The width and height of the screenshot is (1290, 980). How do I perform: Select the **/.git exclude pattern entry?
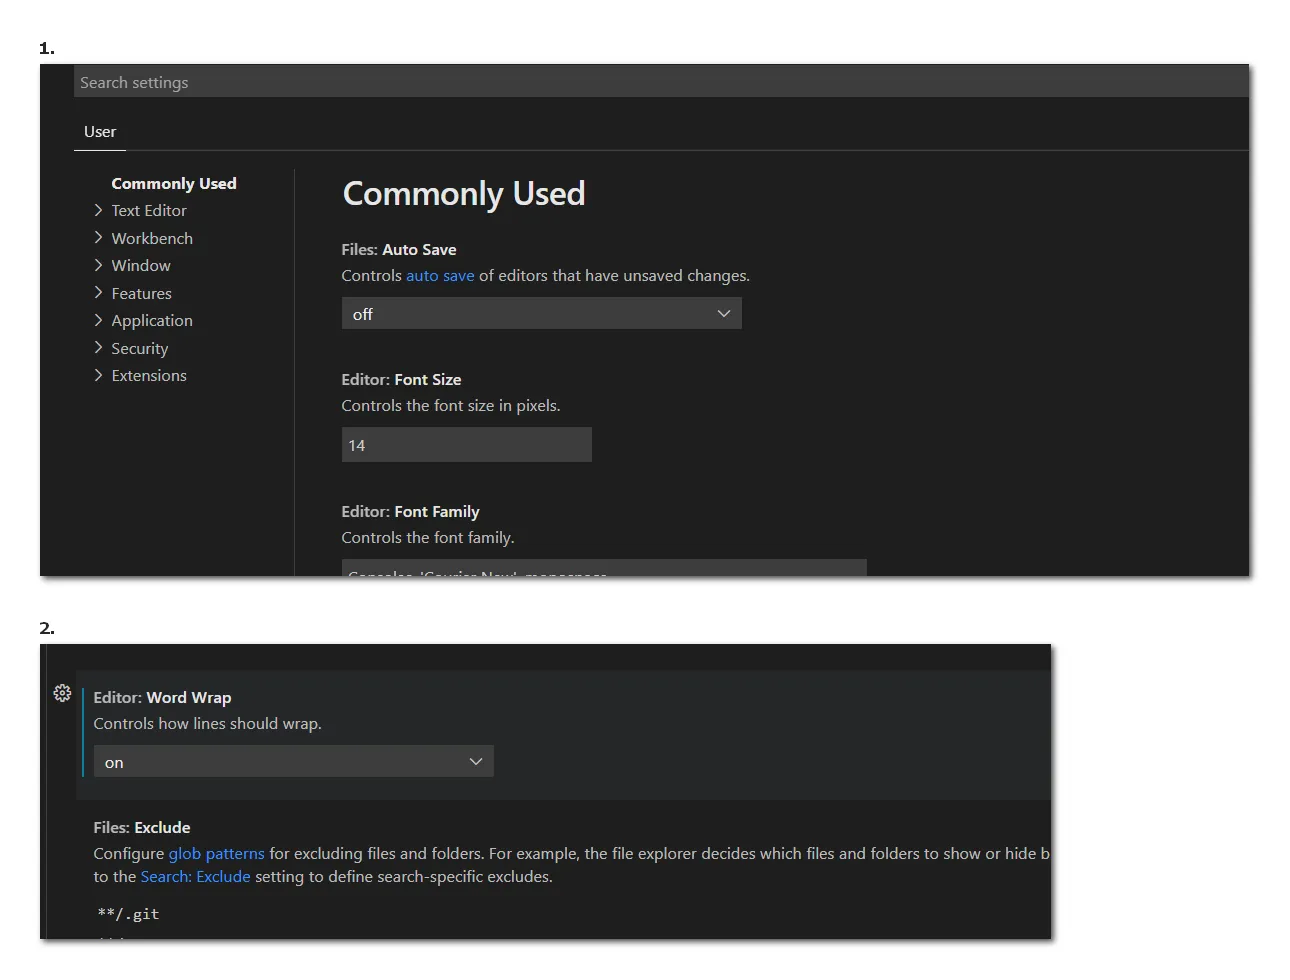[x=129, y=914]
